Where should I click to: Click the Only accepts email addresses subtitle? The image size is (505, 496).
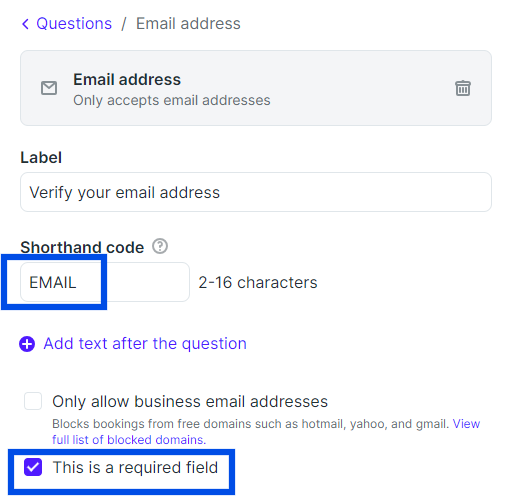[x=172, y=100]
